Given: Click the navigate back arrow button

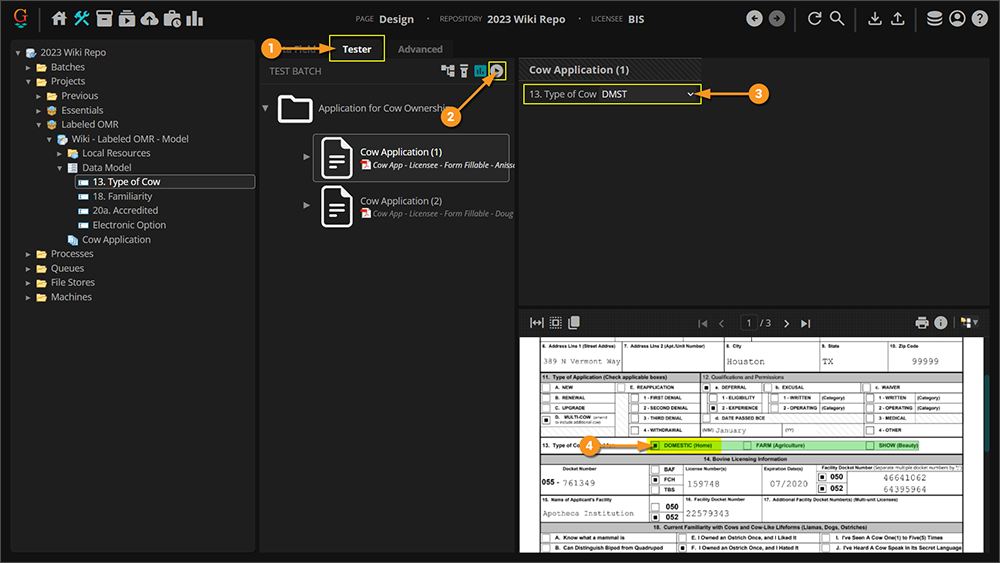Looking at the screenshot, I should (x=754, y=18).
